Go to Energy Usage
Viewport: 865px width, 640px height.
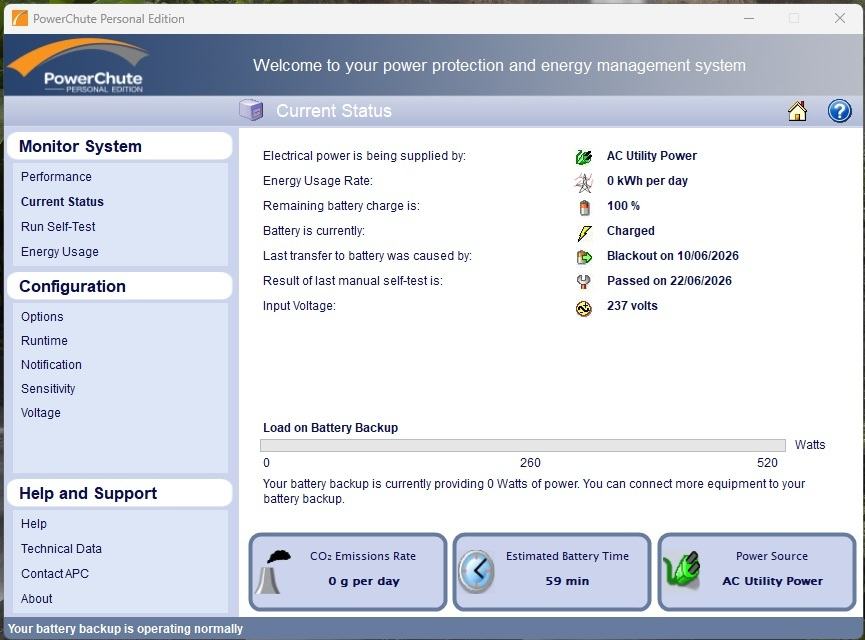[60, 252]
